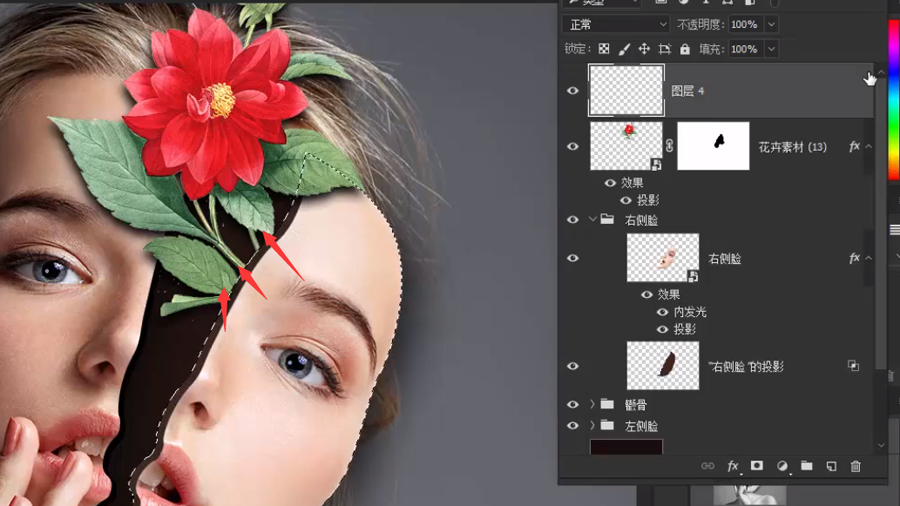Click the delete layer trash icon
900x506 pixels.
(x=855, y=466)
